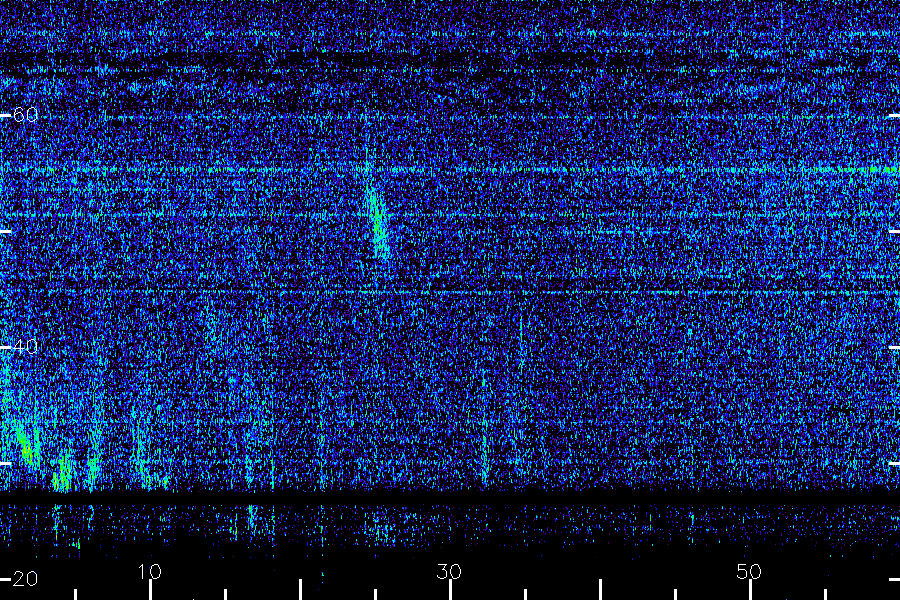
Task: Select the bright green burst in the mid spectrogram
Action: [x=378, y=221]
